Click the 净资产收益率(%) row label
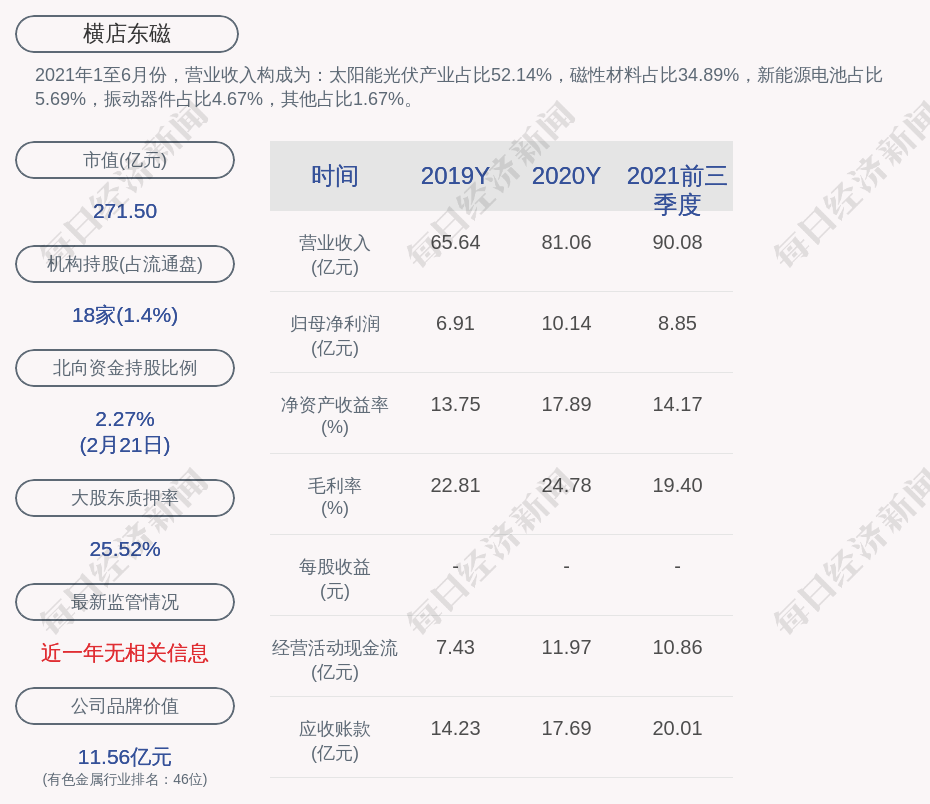Viewport: 930px width, 804px height. tap(335, 416)
